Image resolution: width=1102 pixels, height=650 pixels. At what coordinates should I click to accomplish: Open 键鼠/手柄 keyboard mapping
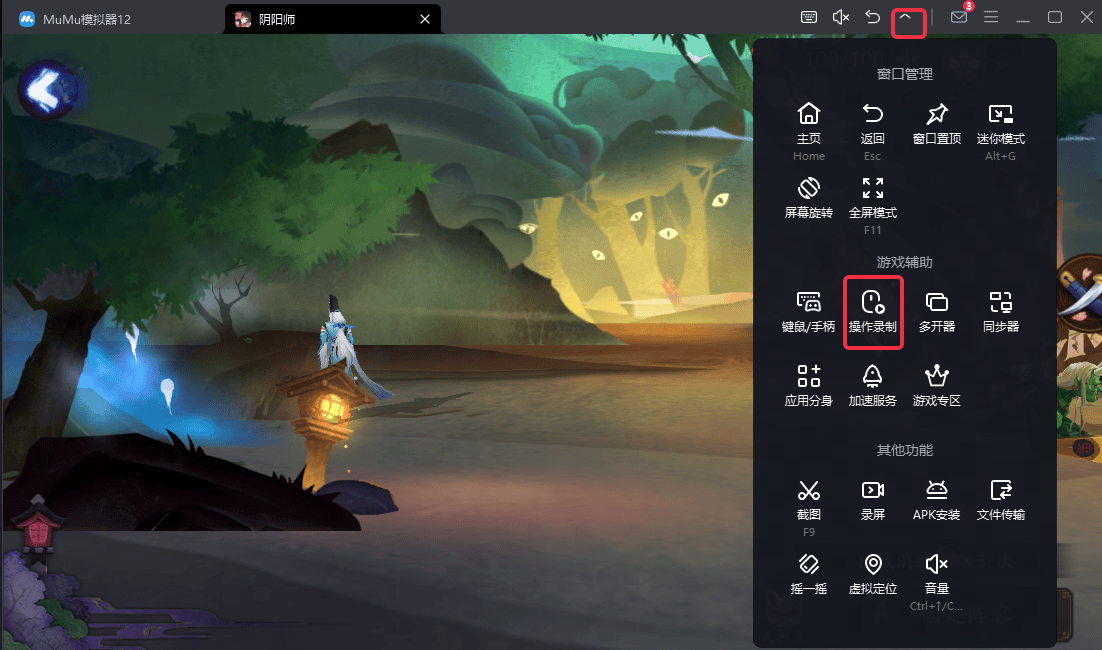point(809,312)
